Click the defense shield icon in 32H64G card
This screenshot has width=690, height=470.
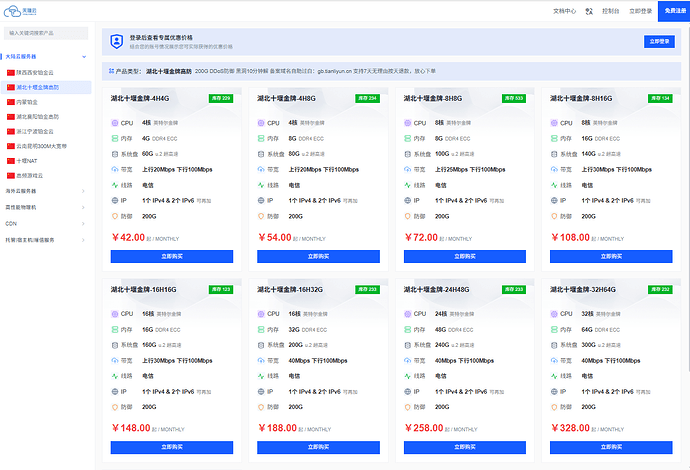tap(554, 407)
